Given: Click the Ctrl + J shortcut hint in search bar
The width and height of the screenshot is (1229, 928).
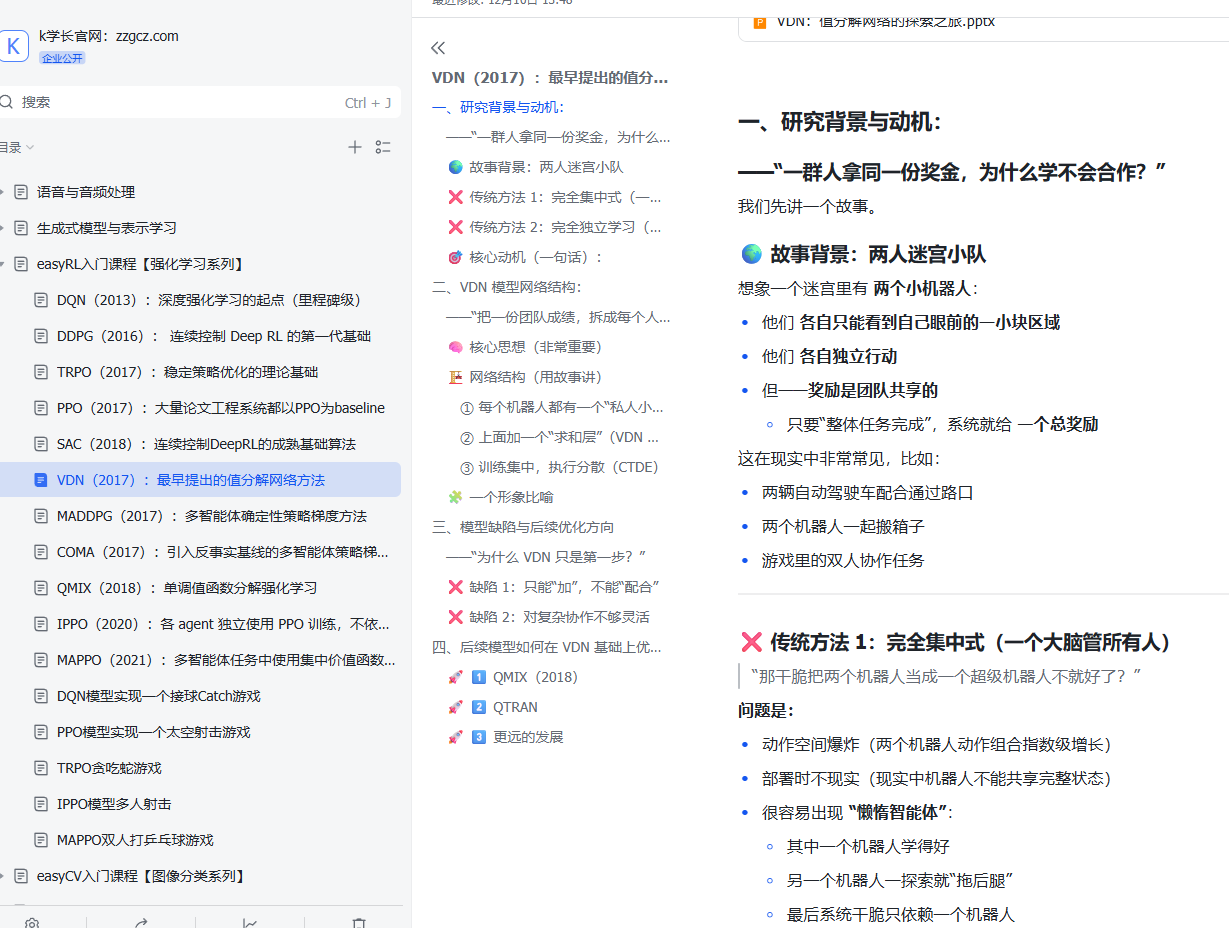Looking at the screenshot, I should tap(366, 102).
